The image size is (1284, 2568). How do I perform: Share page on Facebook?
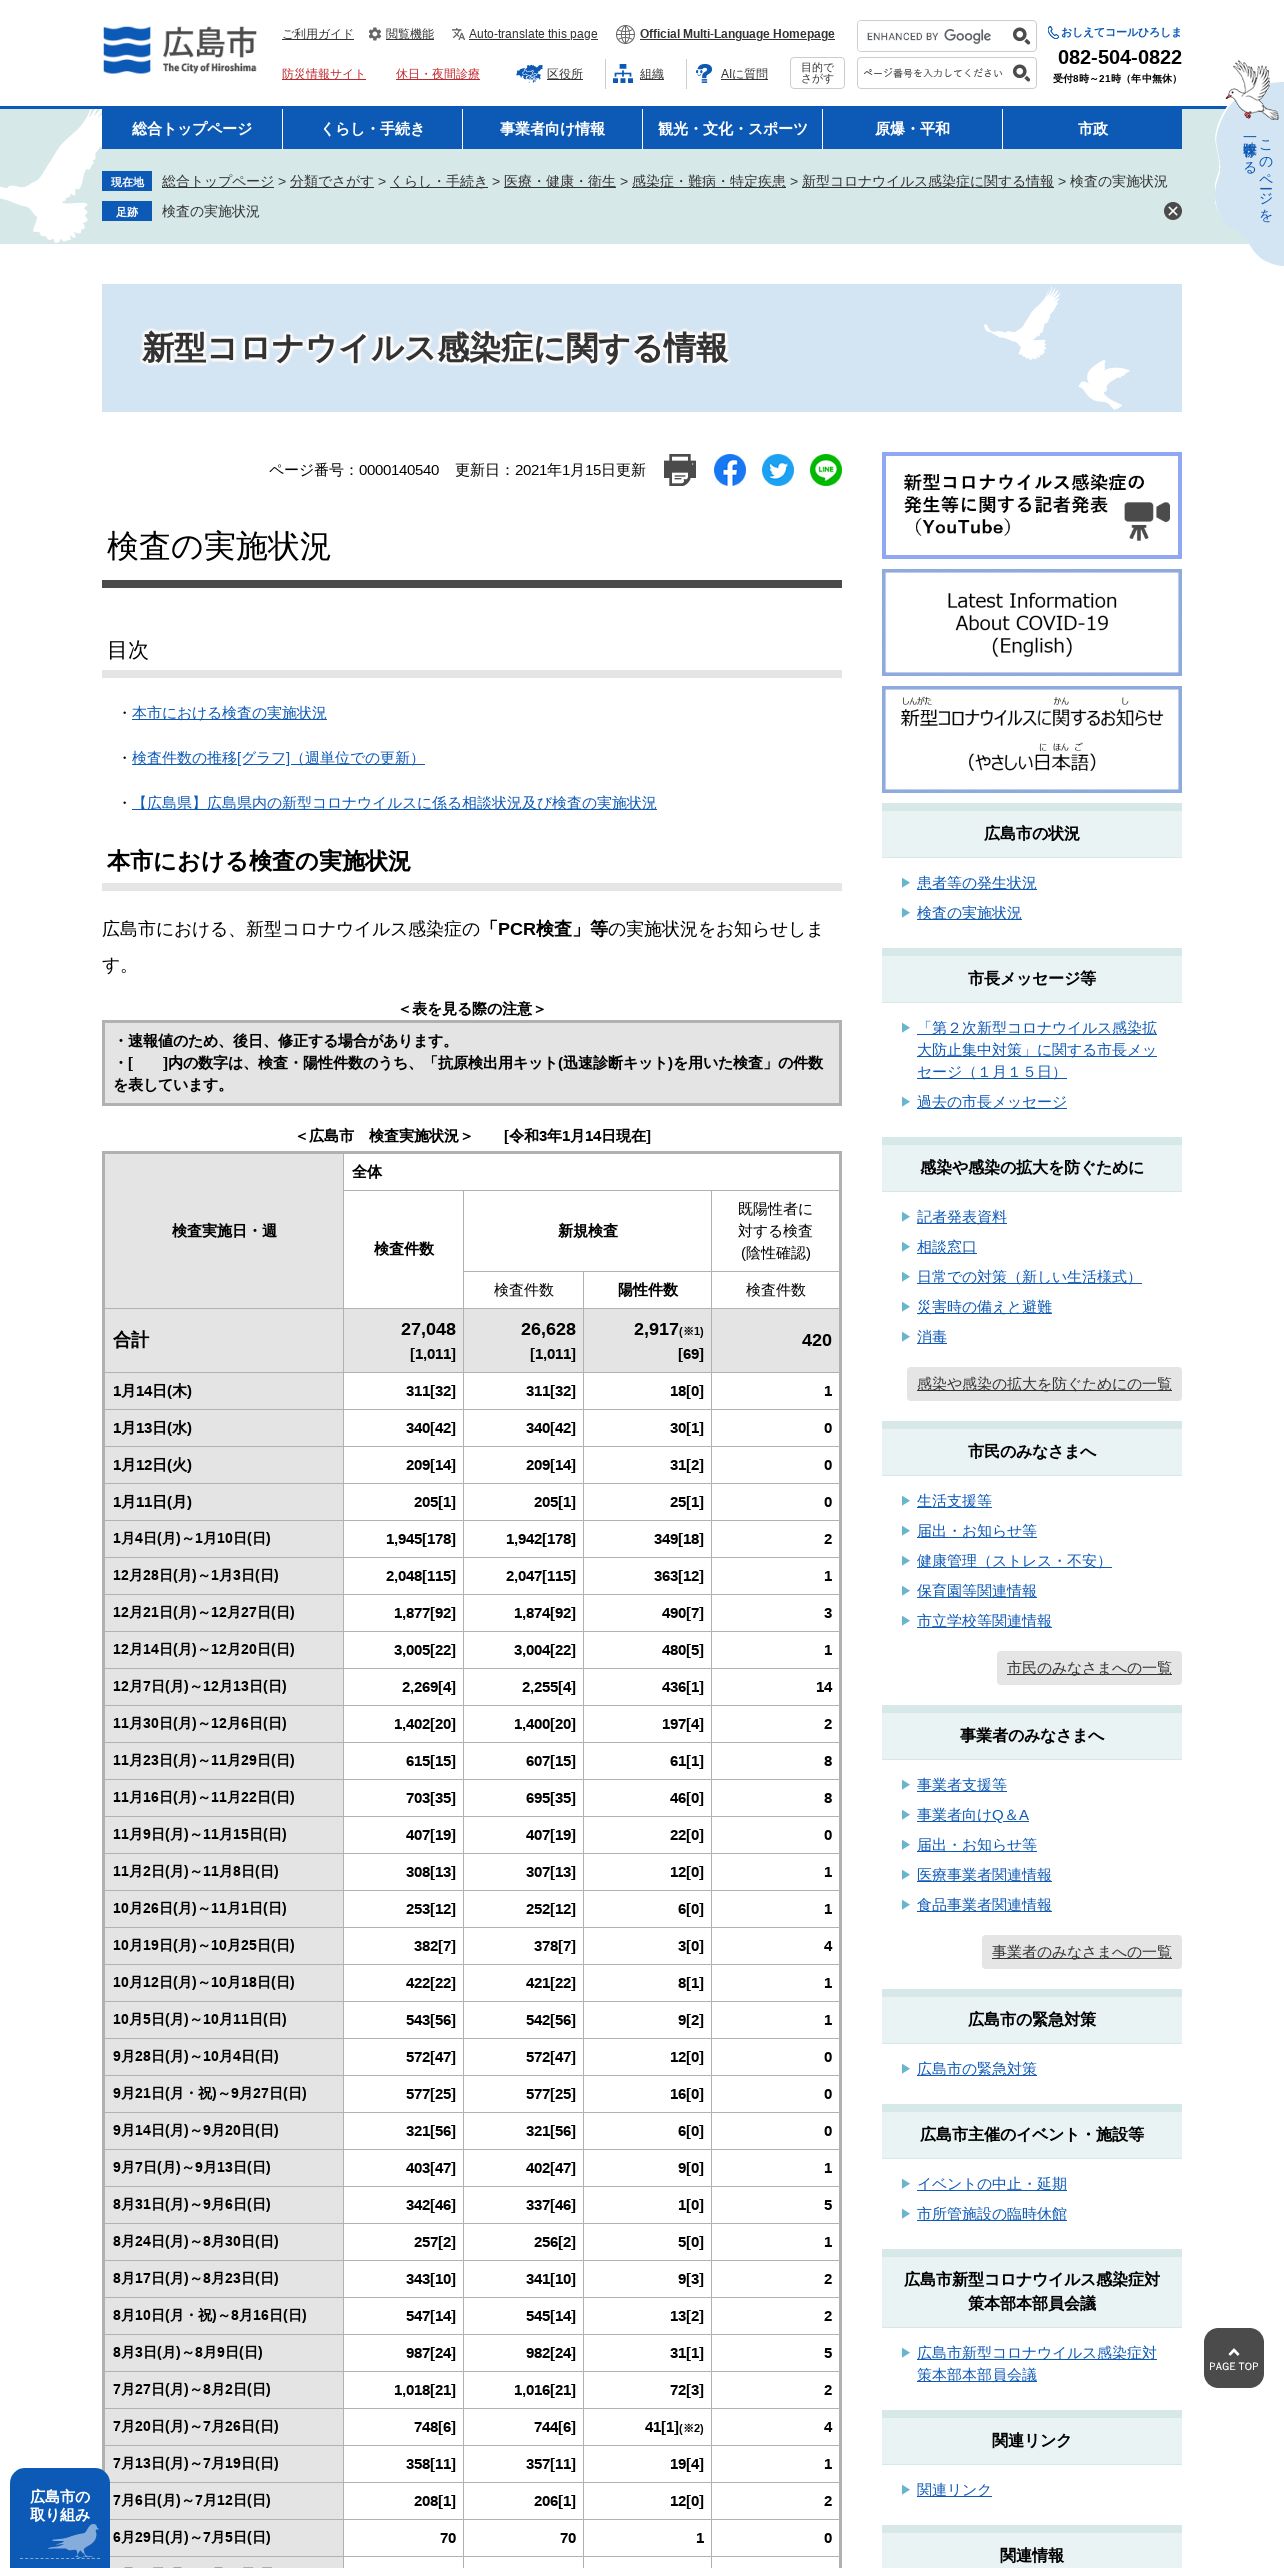(730, 470)
